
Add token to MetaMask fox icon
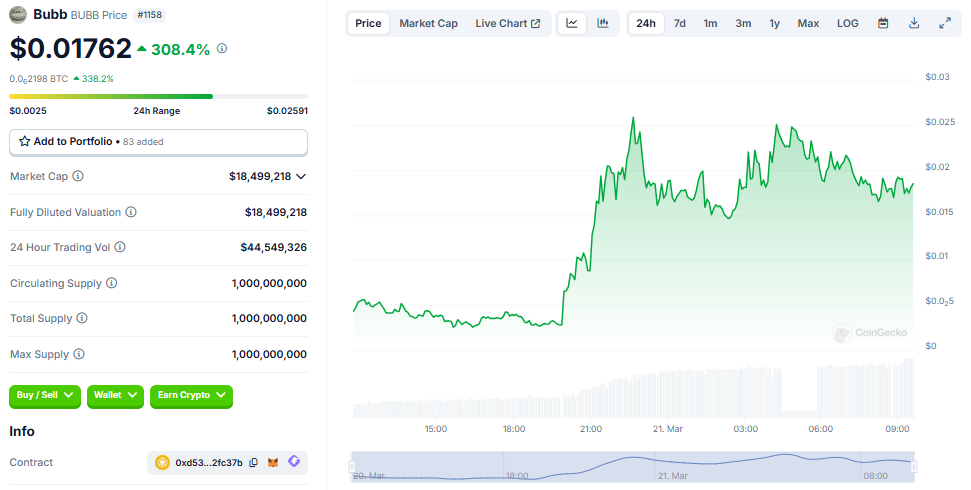coord(273,463)
